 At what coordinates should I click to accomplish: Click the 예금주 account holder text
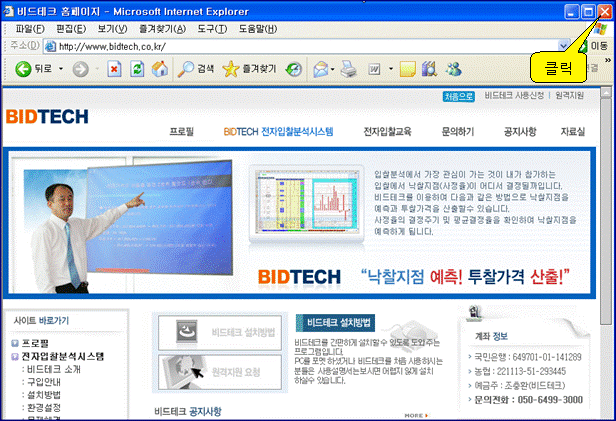pos(520,385)
